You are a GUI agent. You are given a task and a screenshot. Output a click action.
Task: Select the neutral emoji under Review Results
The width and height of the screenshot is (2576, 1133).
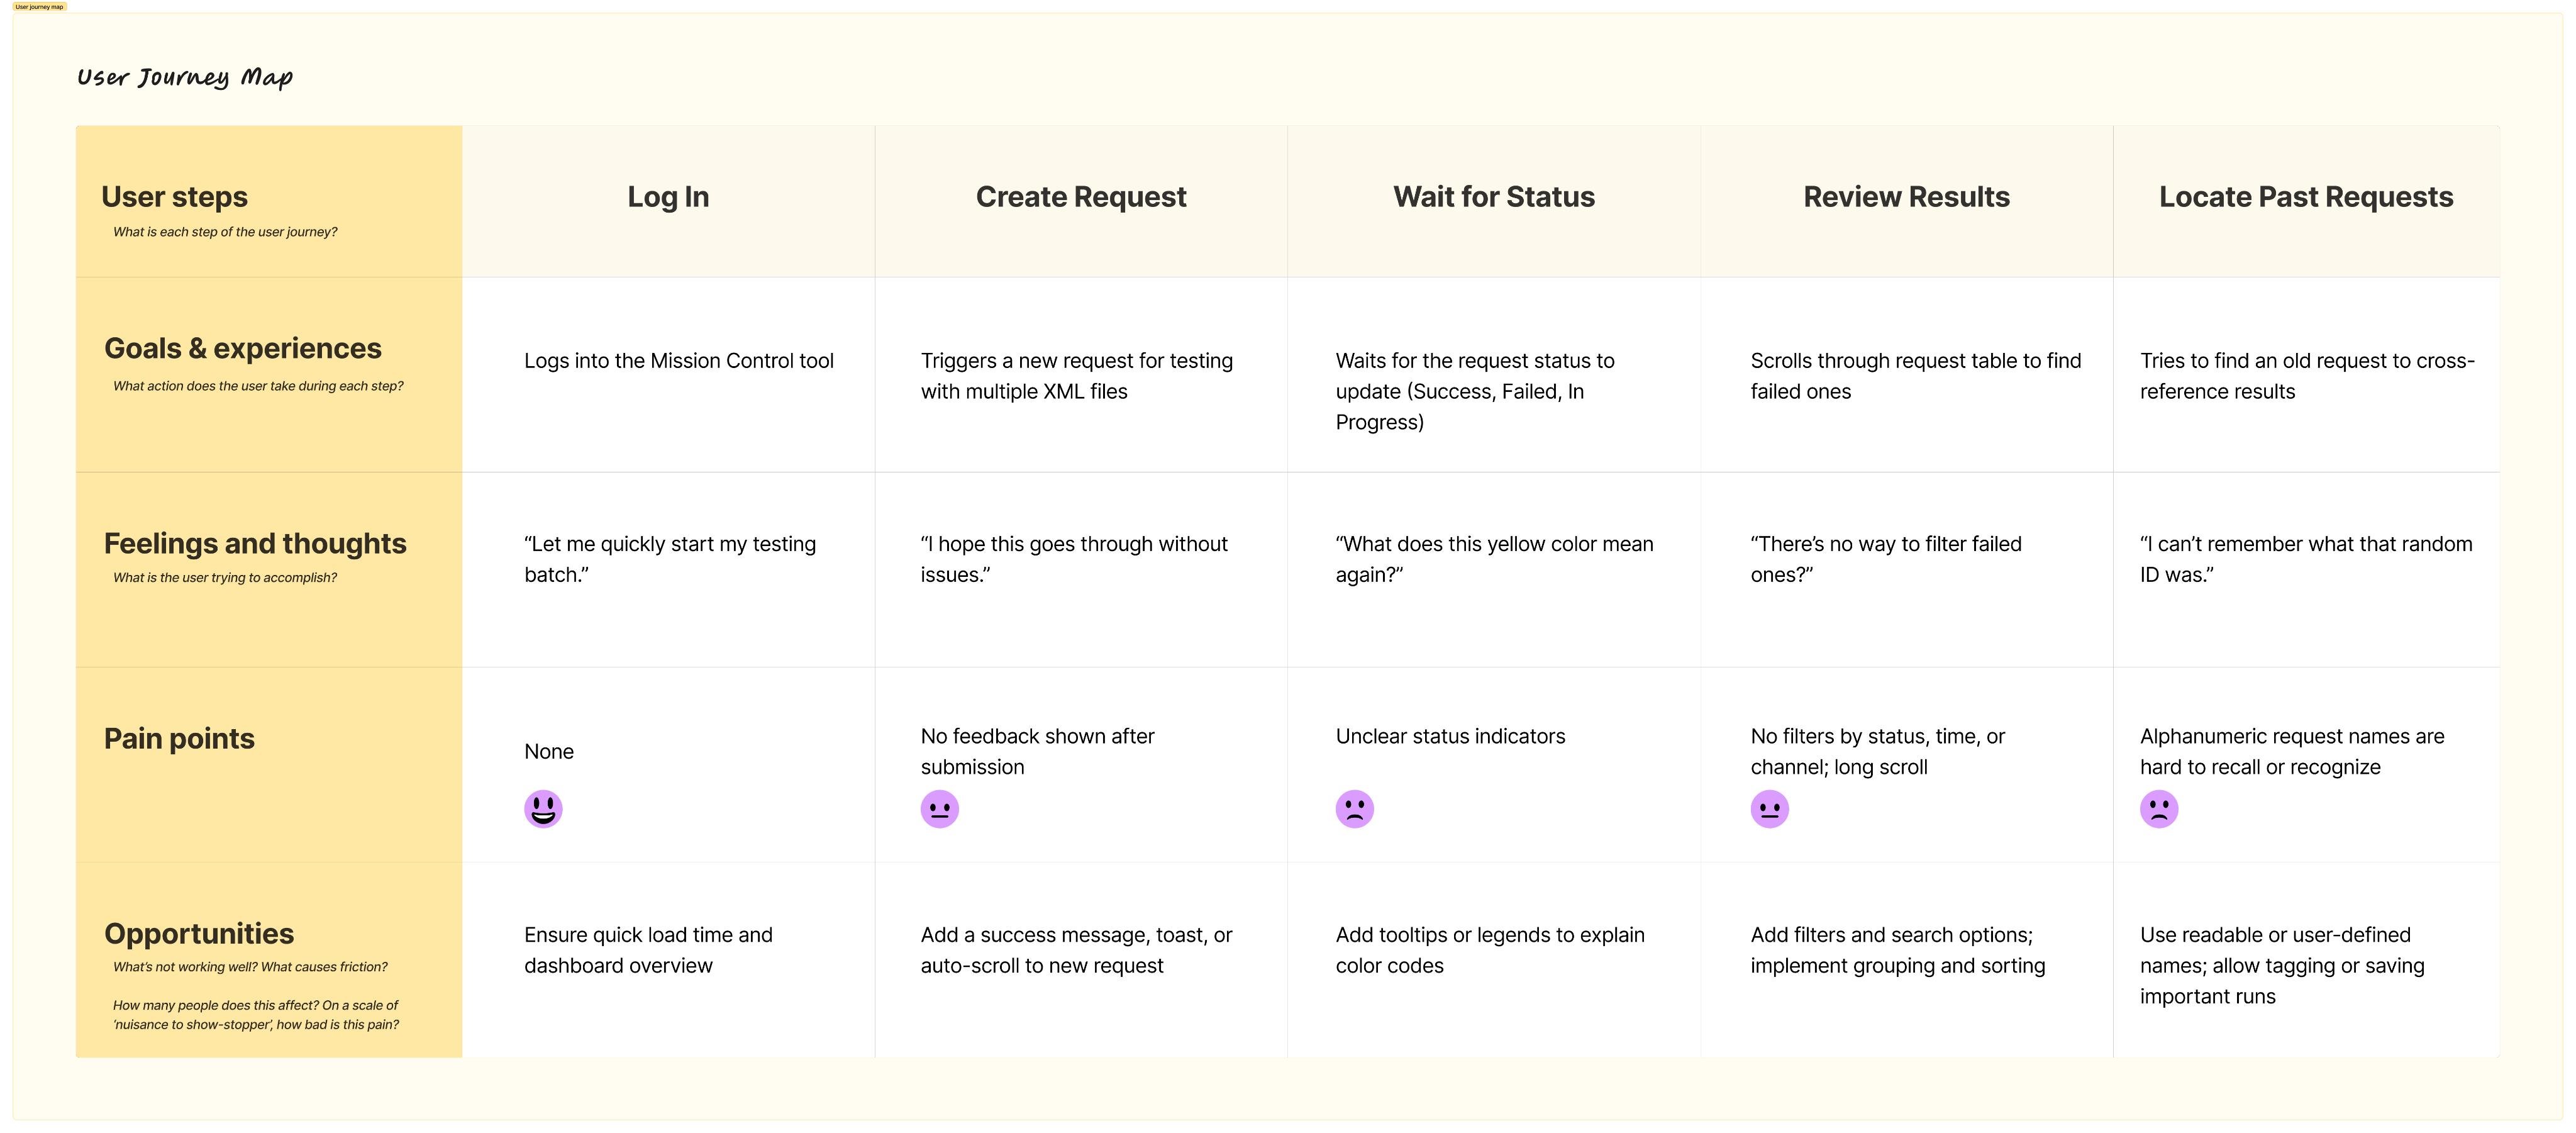coord(1769,808)
